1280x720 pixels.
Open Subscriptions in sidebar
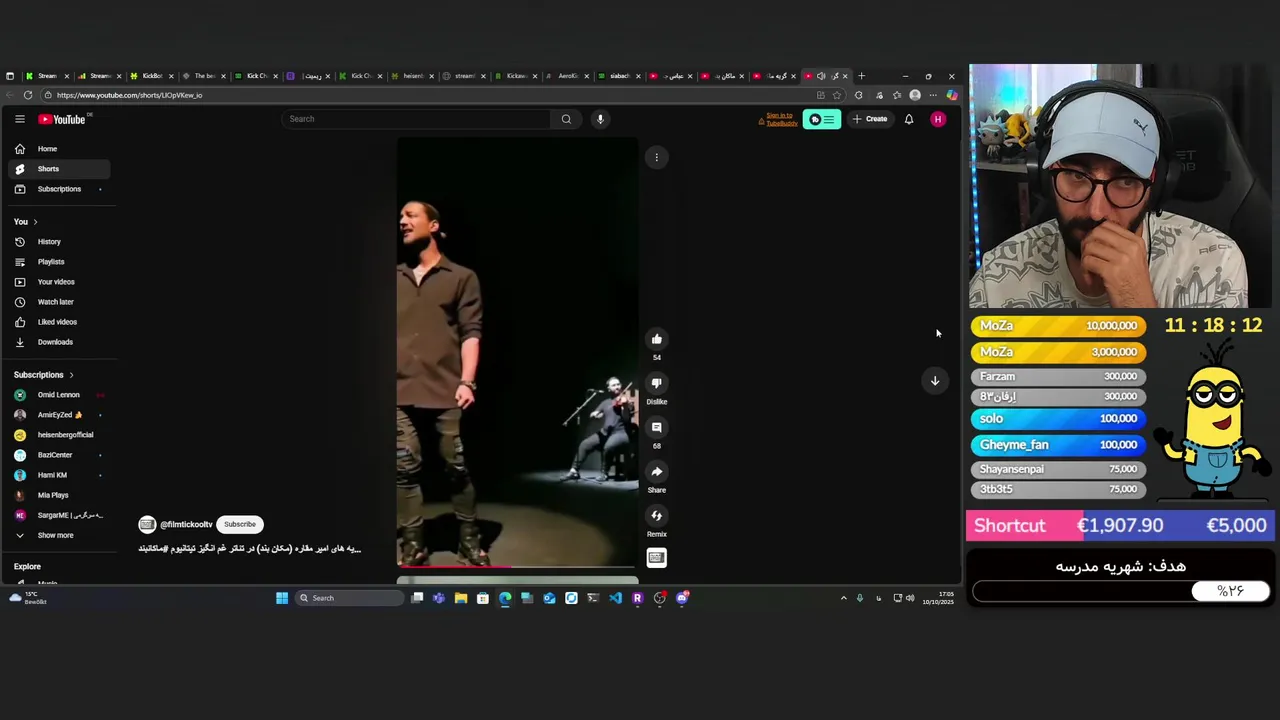tap(59, 189)
